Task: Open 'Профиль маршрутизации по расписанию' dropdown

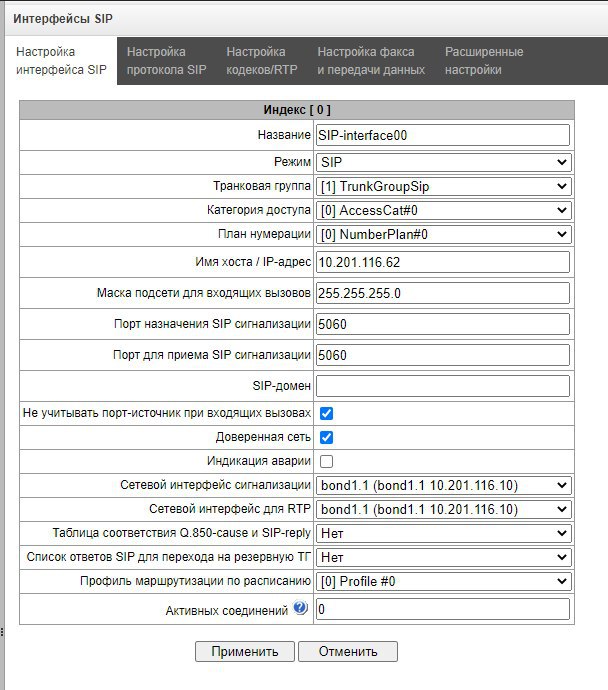Action: (443, 581)
